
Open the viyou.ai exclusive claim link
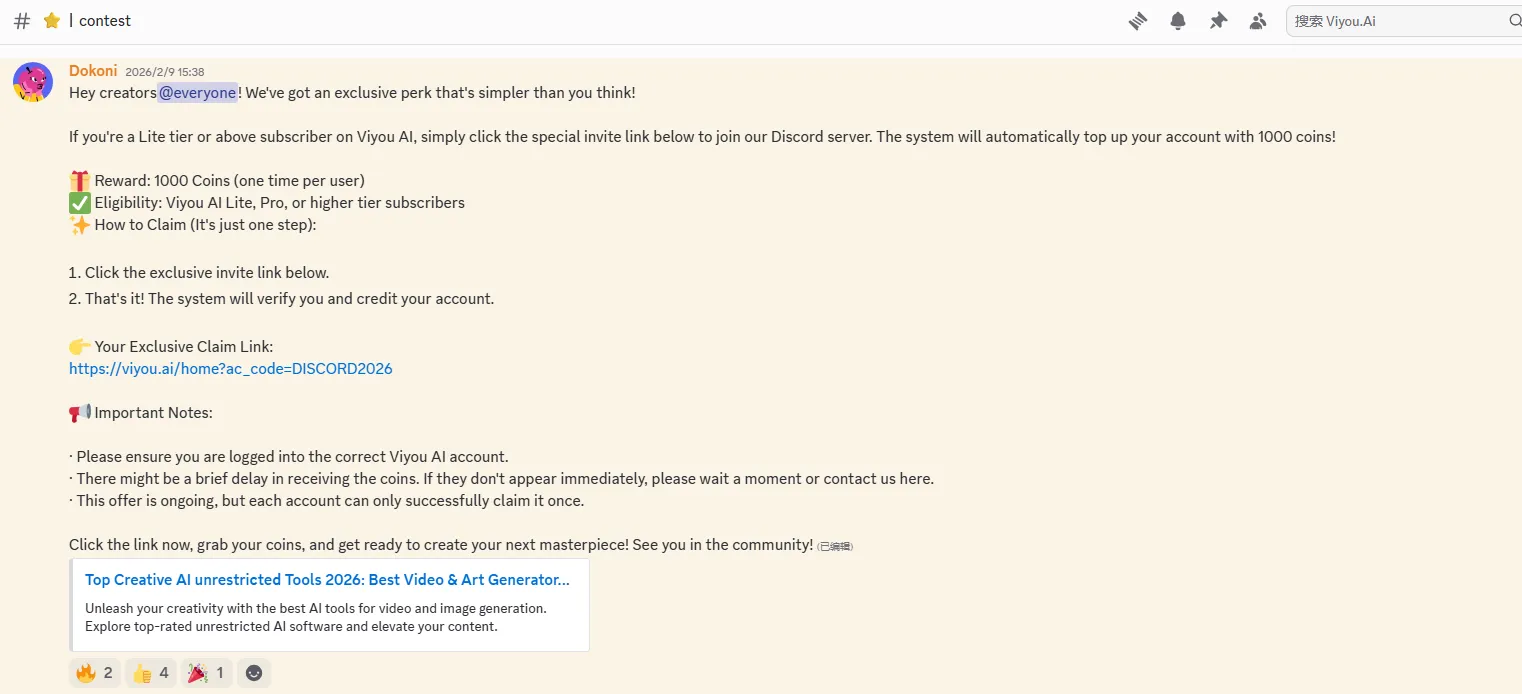(x=231, y=369)
